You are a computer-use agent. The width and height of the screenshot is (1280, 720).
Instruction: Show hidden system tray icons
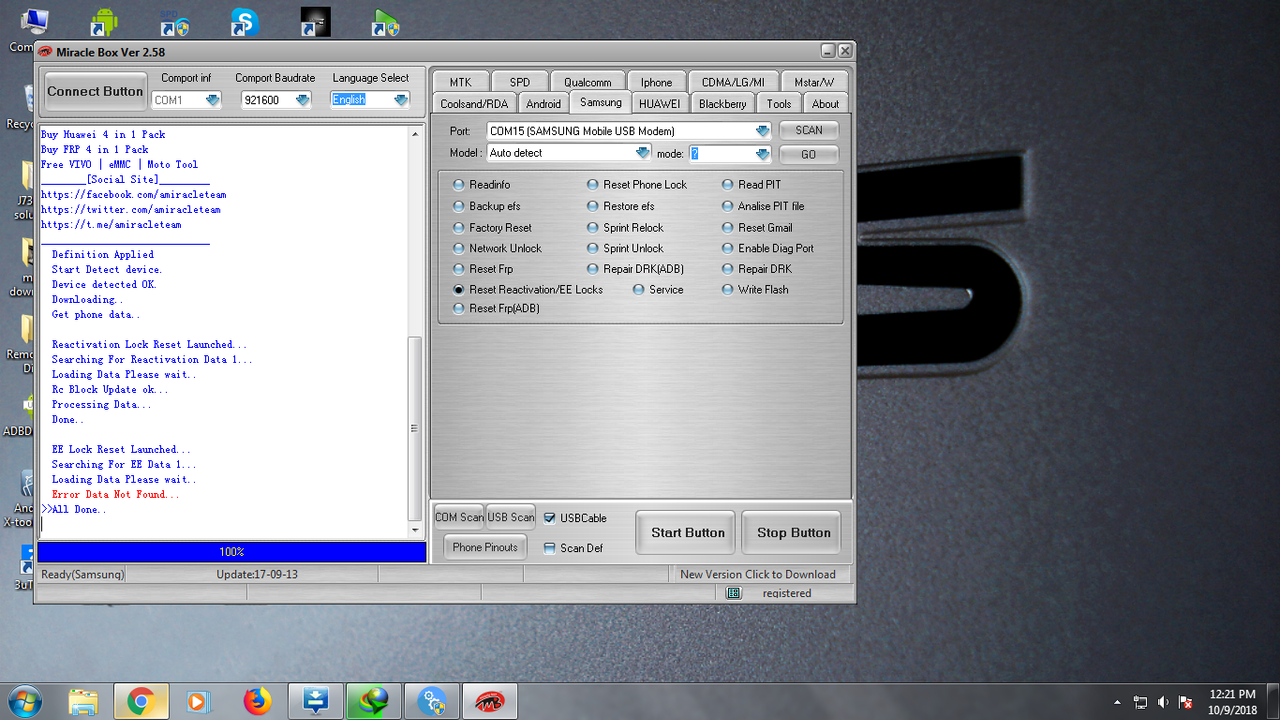coord(1117,702)
